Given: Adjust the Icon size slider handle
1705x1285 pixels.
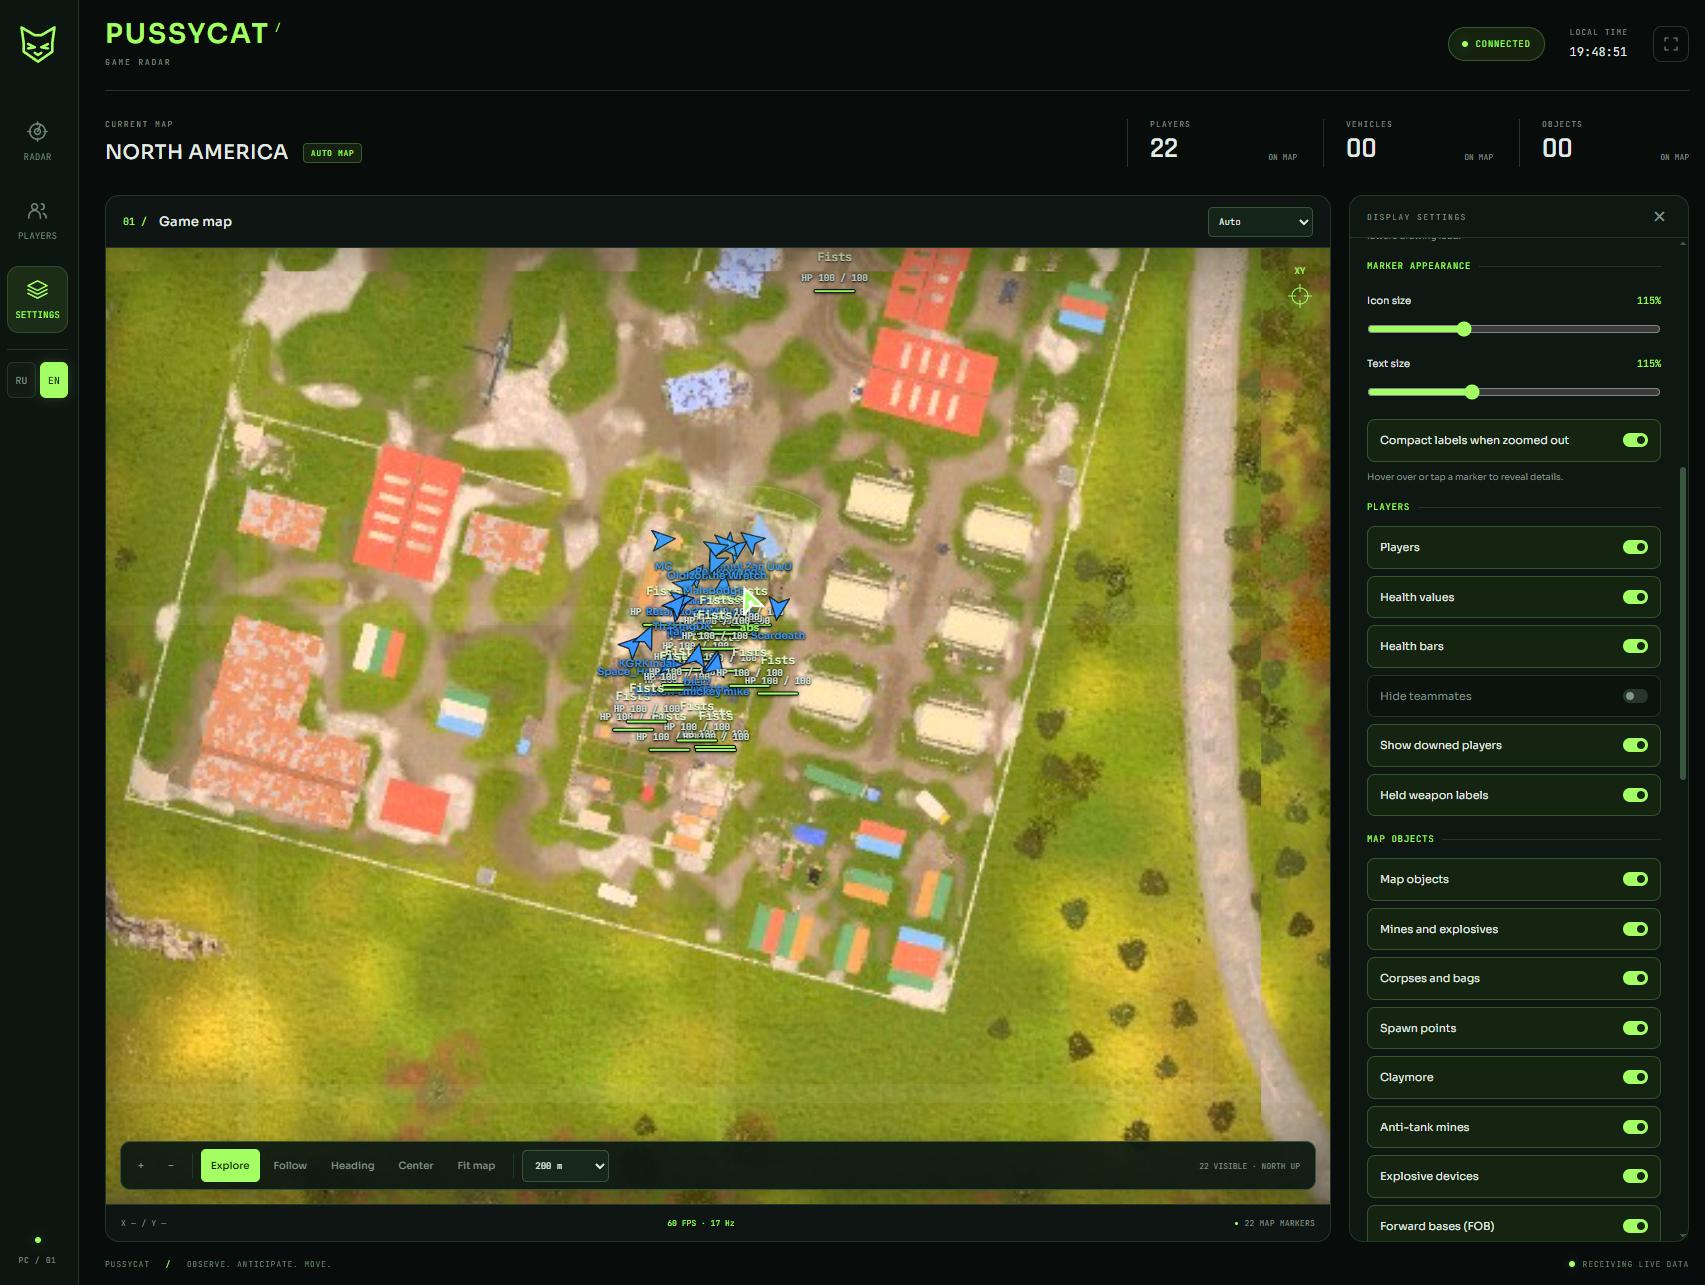Looking at the screenshot, I should click(1464, 329).
